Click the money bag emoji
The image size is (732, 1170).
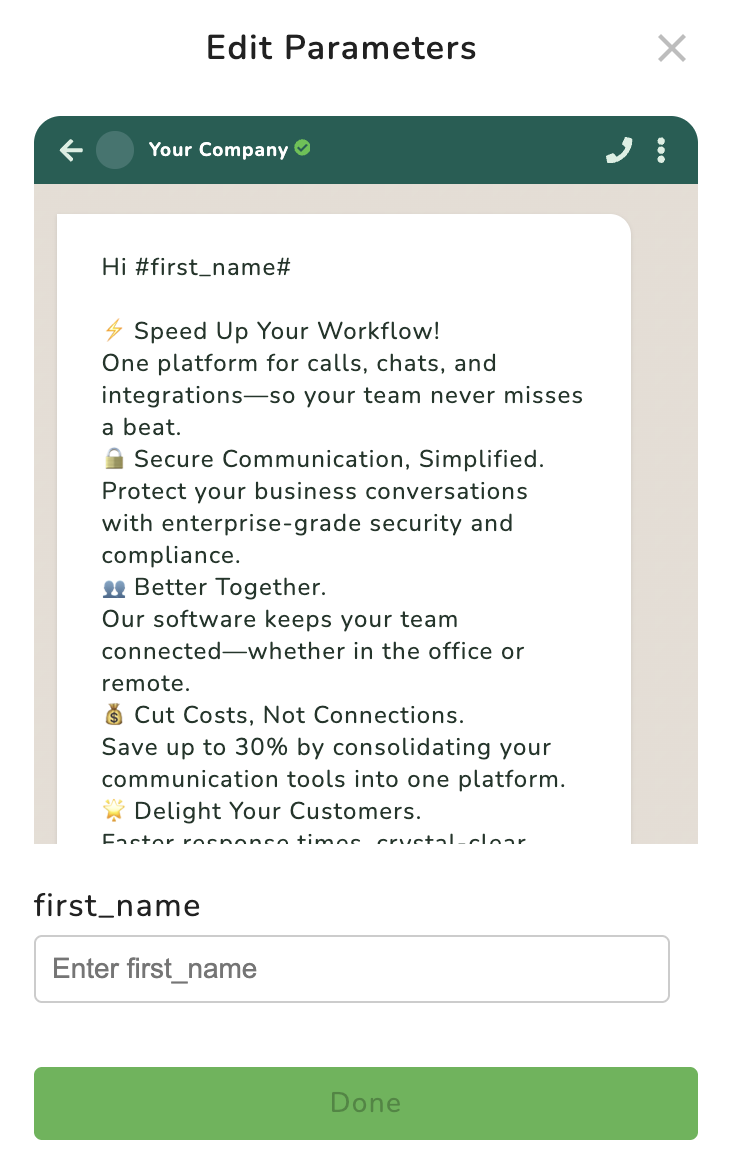(113, 715)
